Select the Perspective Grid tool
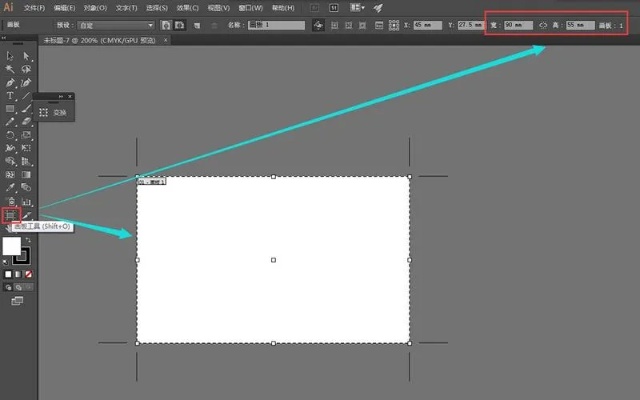This screenshot has height=400, width=640. coord(26,161)
